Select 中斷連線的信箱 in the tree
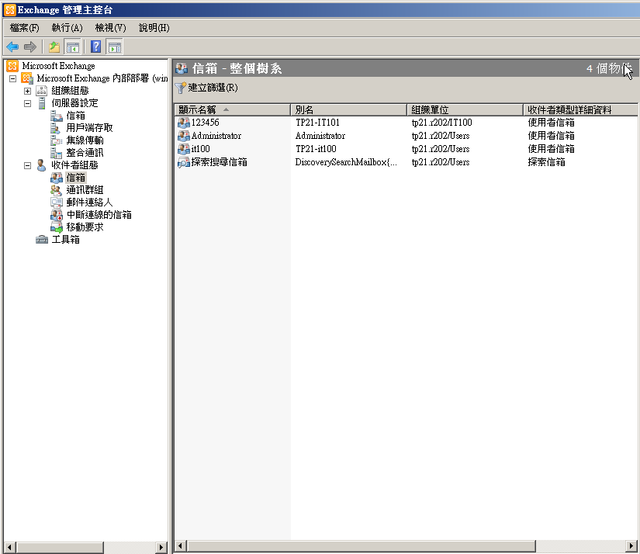Viewport: 640px width, 554px height. 99,215
